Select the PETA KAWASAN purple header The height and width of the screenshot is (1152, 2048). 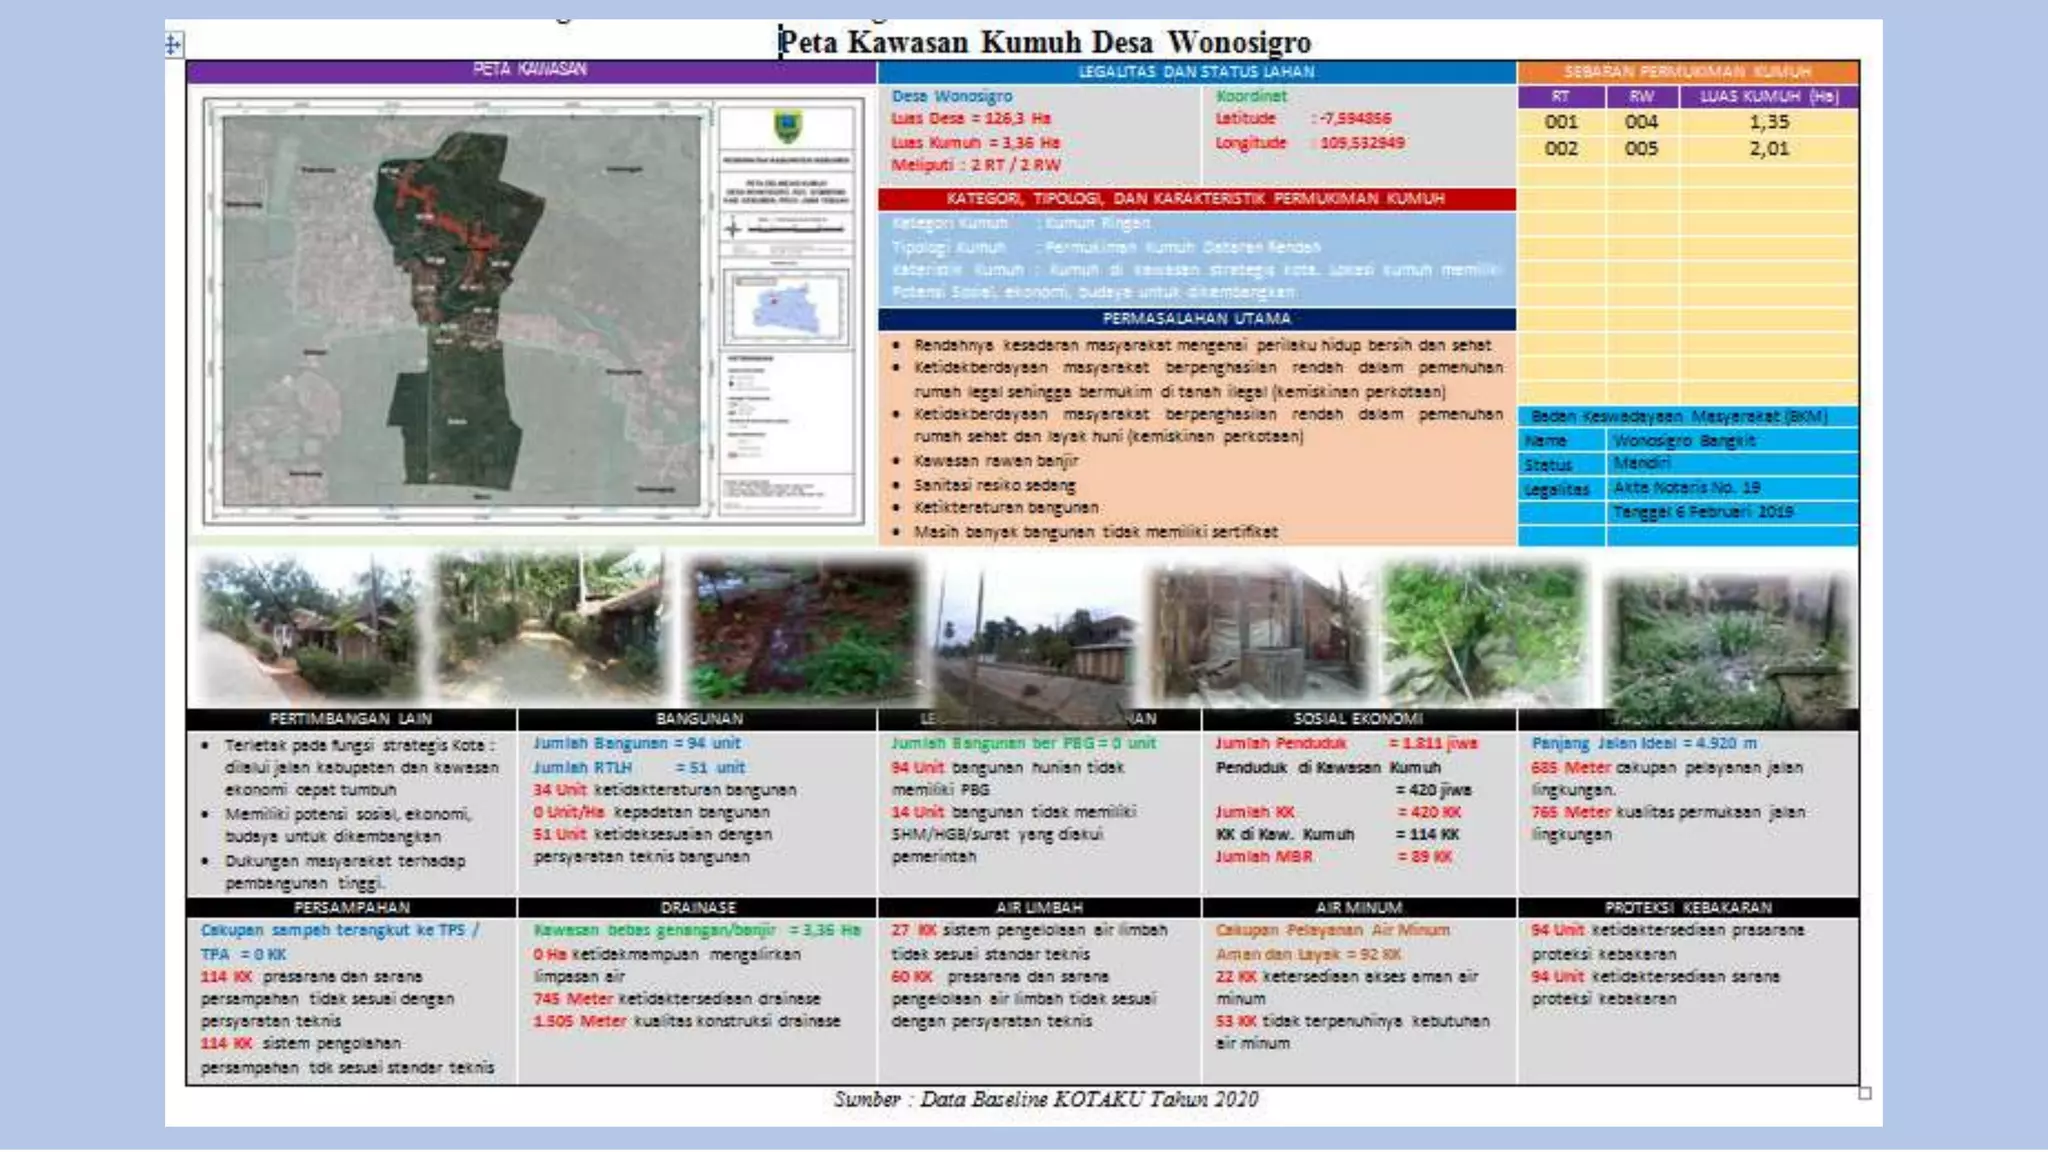[x=530, y=70]
